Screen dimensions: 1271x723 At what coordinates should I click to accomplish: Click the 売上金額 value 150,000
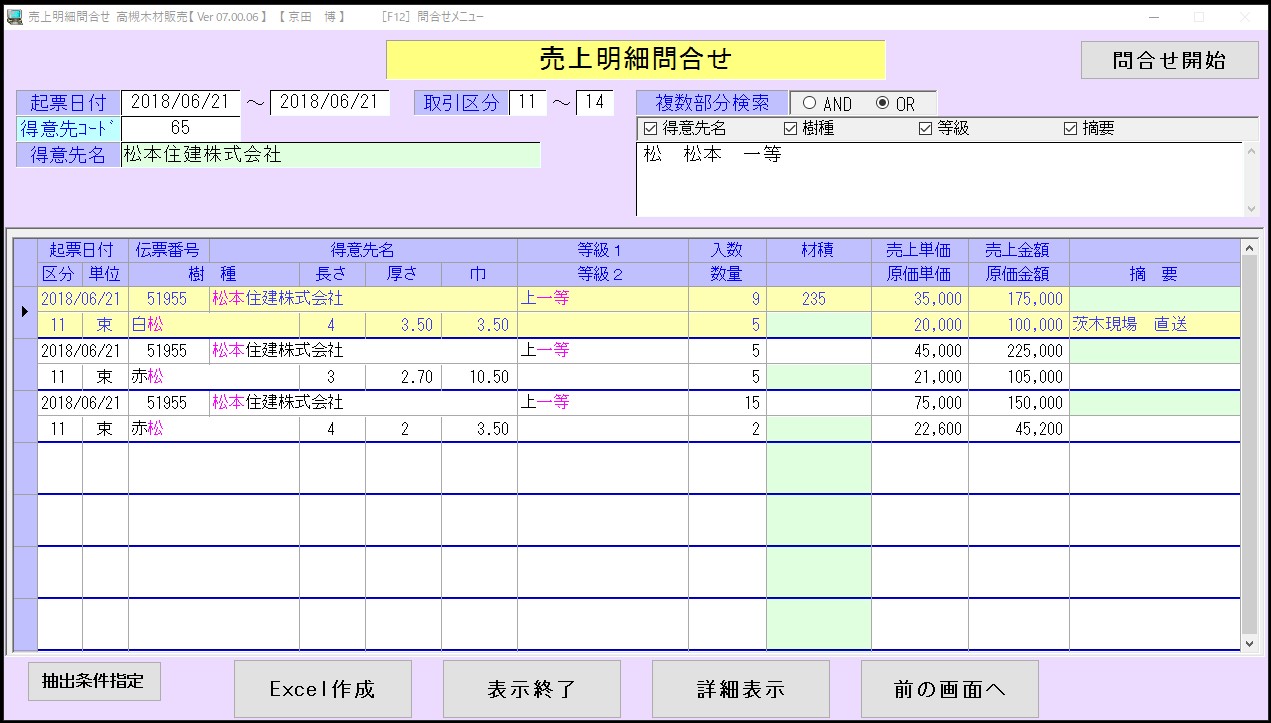click(x=1018, y=403)
